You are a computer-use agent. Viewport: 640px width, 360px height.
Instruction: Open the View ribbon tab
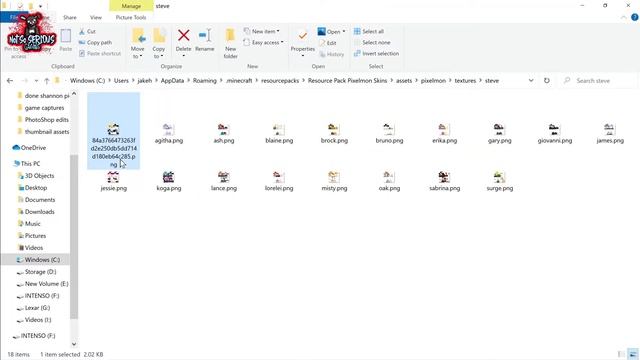click(x=96, y=18)
